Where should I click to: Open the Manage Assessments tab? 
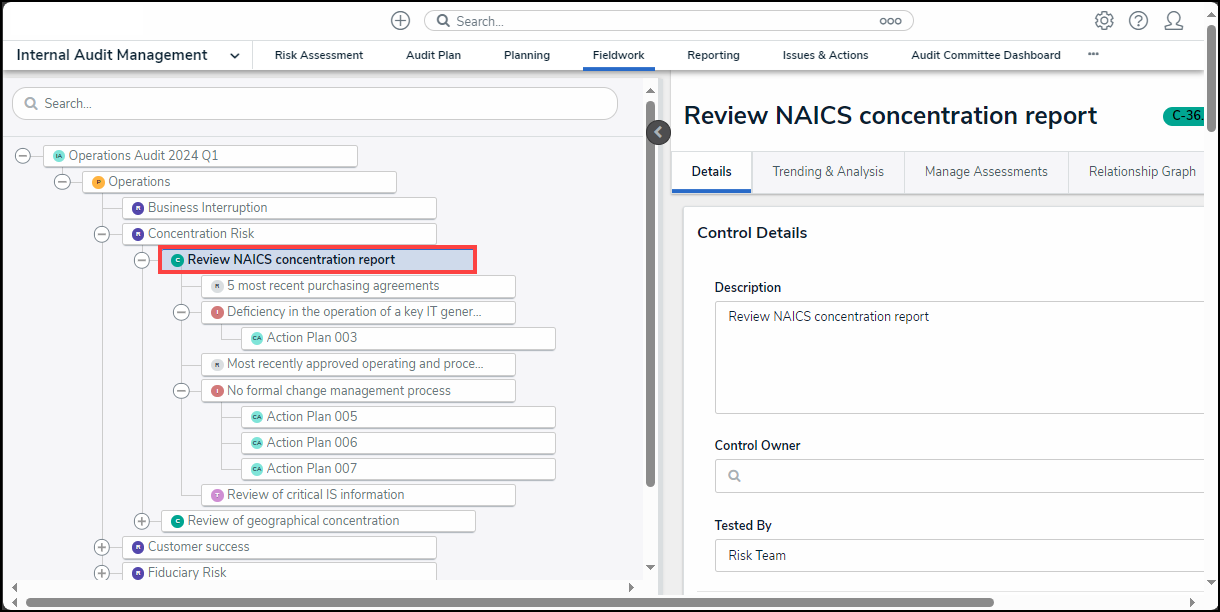(985, 172)
